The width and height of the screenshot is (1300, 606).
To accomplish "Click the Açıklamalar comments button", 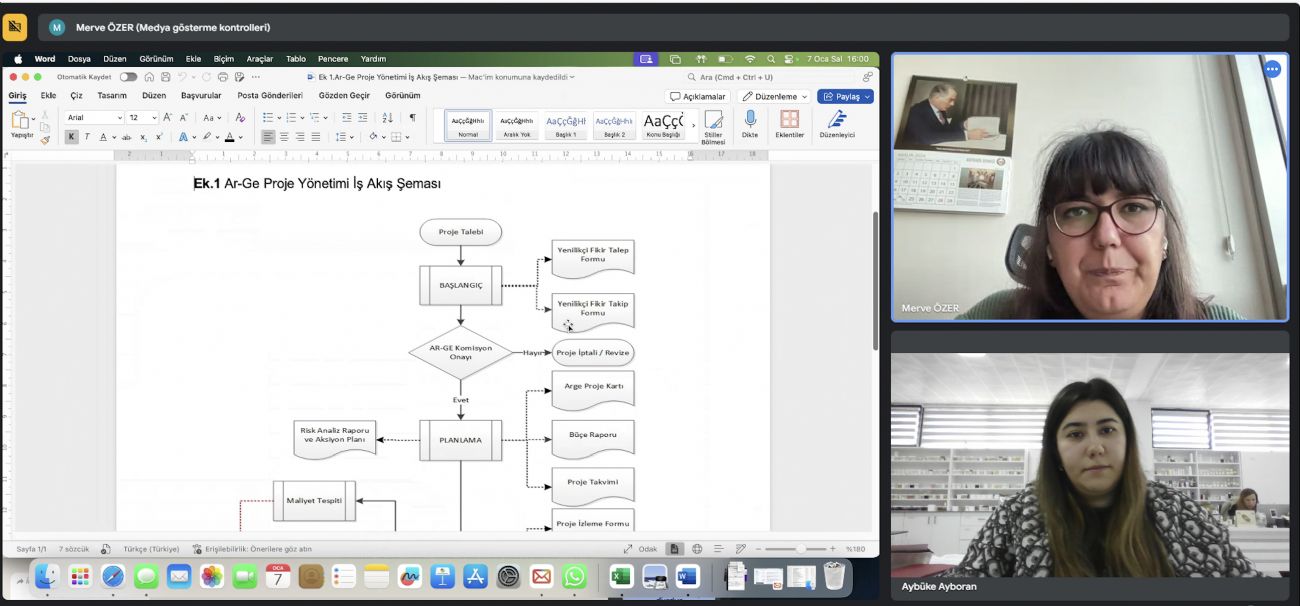I will (698, 97).
